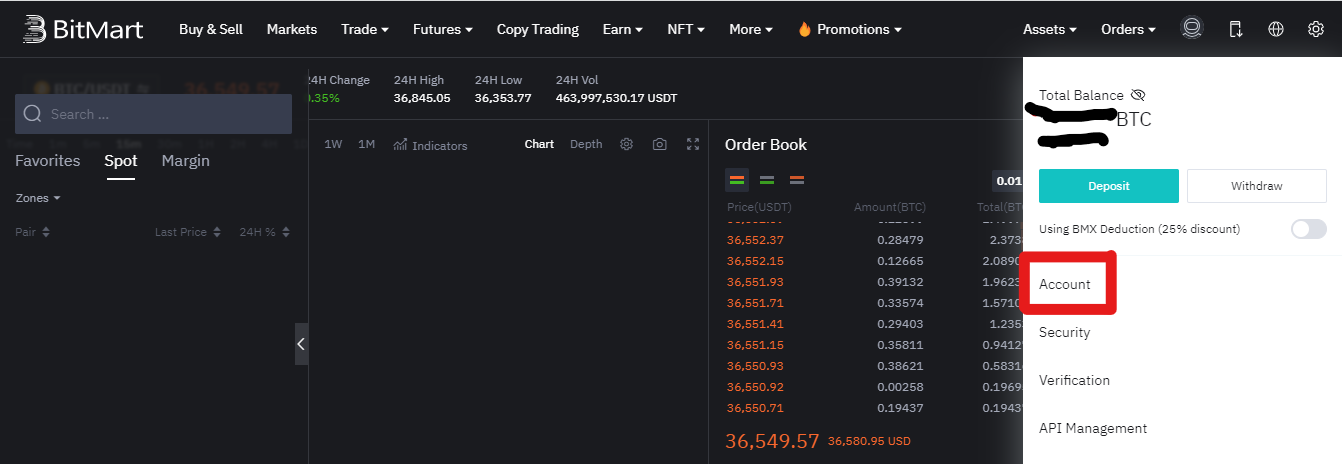Click the BitMart logo
The image size is (1342, 464).
tap(83, 29)
